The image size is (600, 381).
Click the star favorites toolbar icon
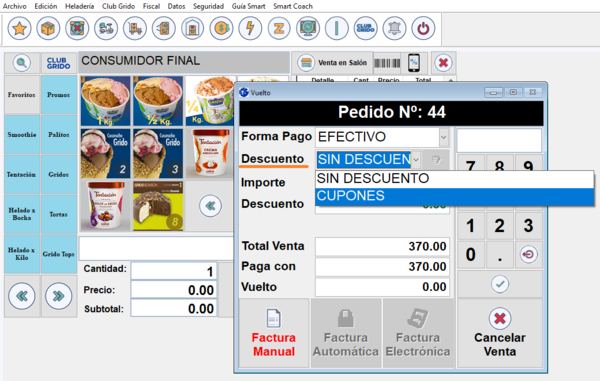click(x=20, y=28)
